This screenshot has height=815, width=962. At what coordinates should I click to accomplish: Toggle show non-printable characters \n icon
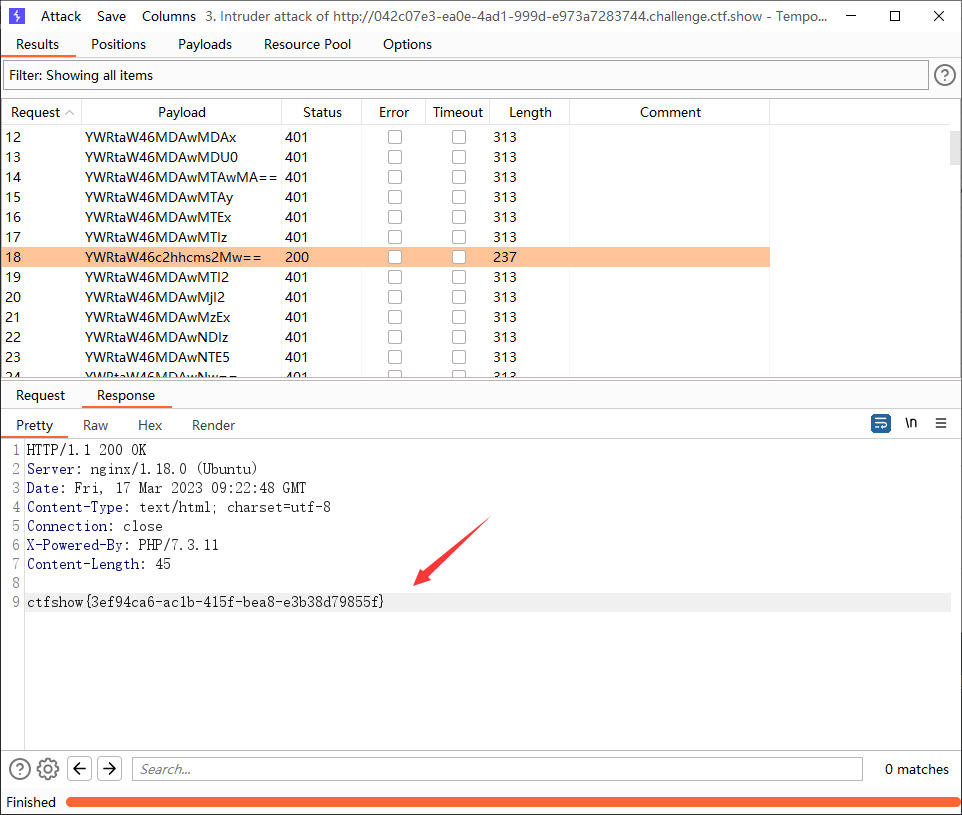tap(911, 423)
